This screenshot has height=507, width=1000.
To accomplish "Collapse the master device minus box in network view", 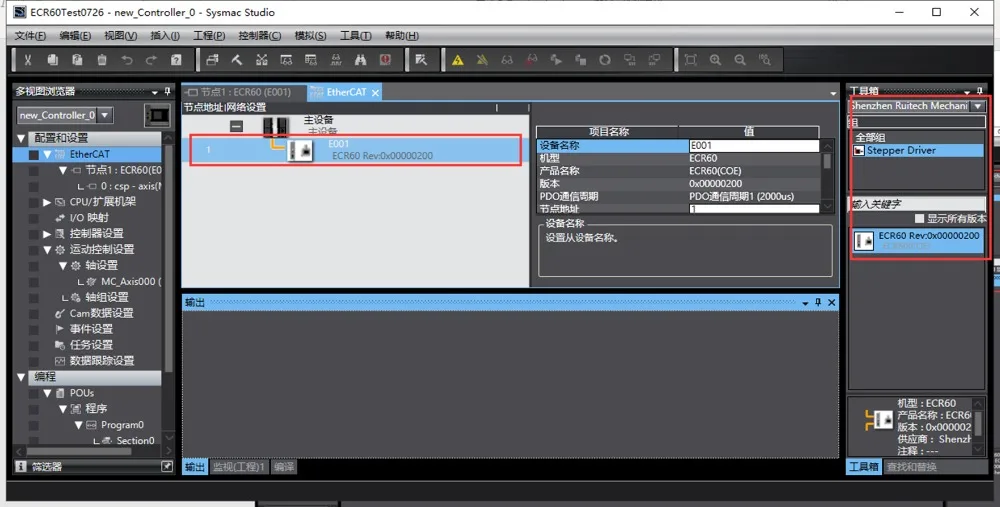I will point(236,126).
